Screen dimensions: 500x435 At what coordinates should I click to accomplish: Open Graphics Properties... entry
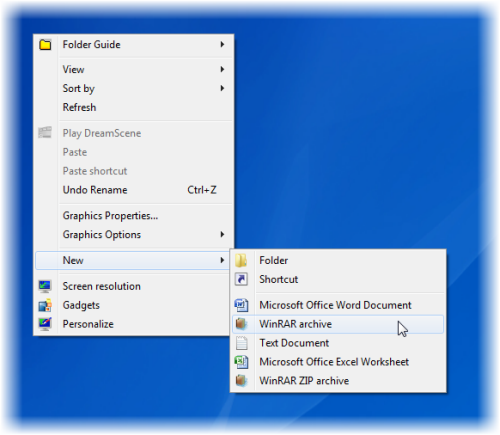133,216
